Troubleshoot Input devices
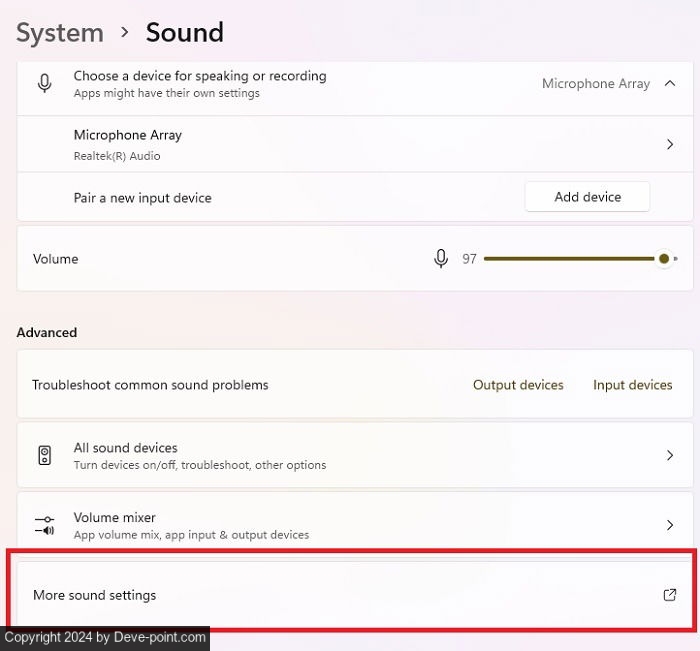 click(632, 385)
